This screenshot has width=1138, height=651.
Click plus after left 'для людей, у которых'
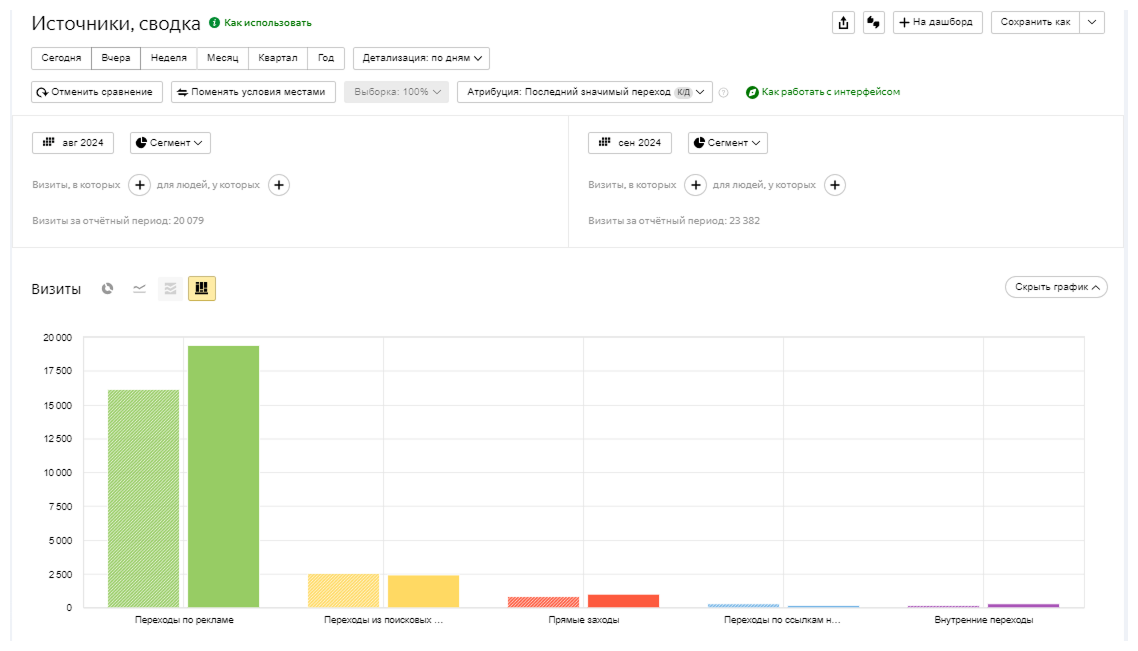point(279,185)
